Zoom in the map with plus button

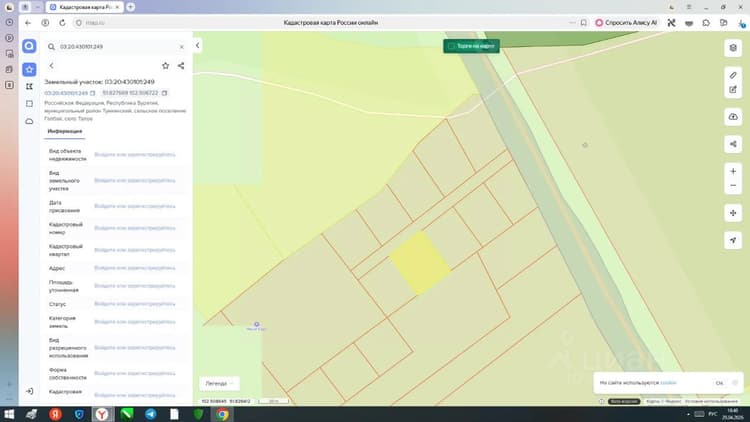[733, 171]
